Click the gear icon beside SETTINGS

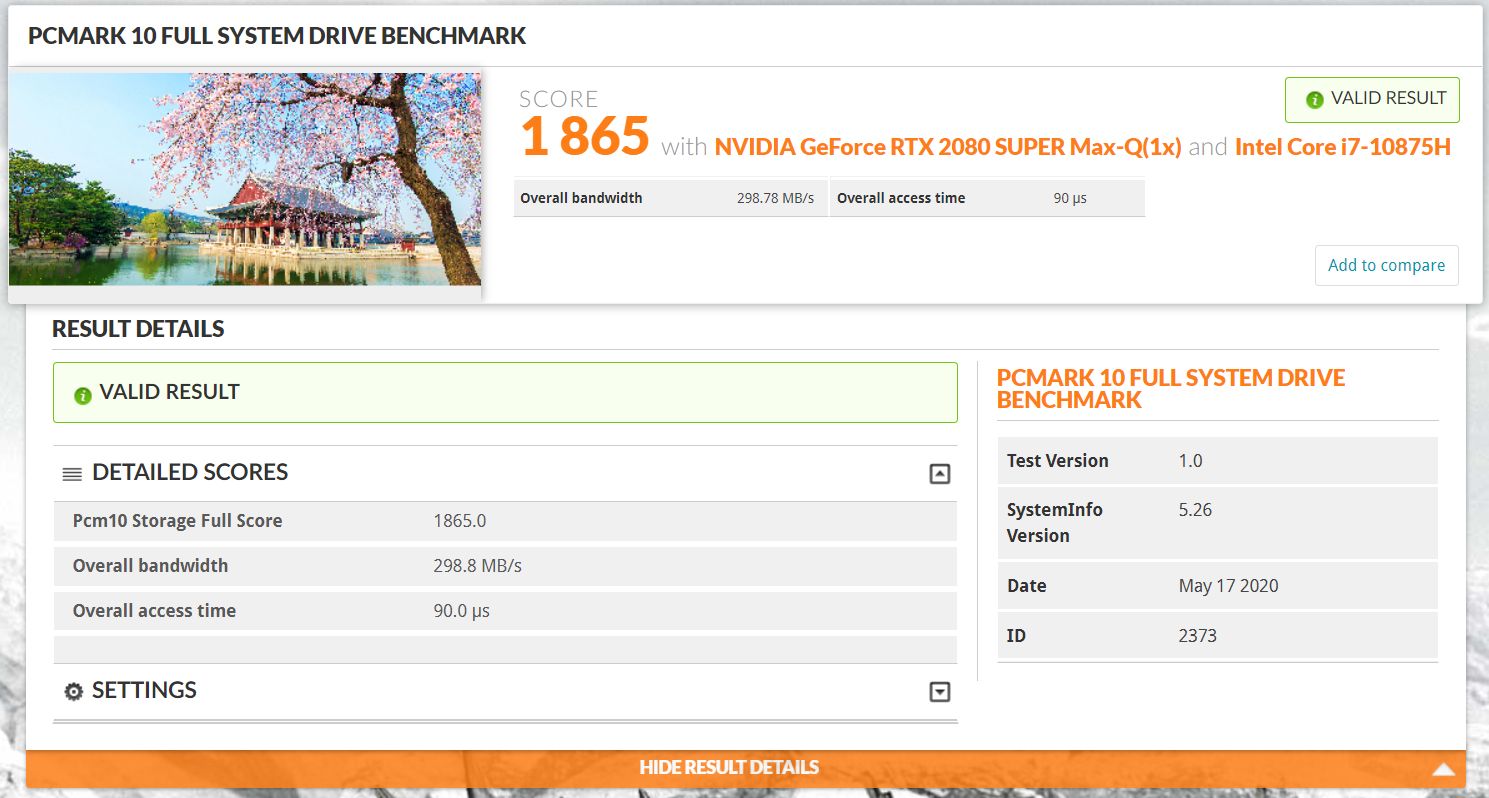pyautogui.click(x=72, y=692)
